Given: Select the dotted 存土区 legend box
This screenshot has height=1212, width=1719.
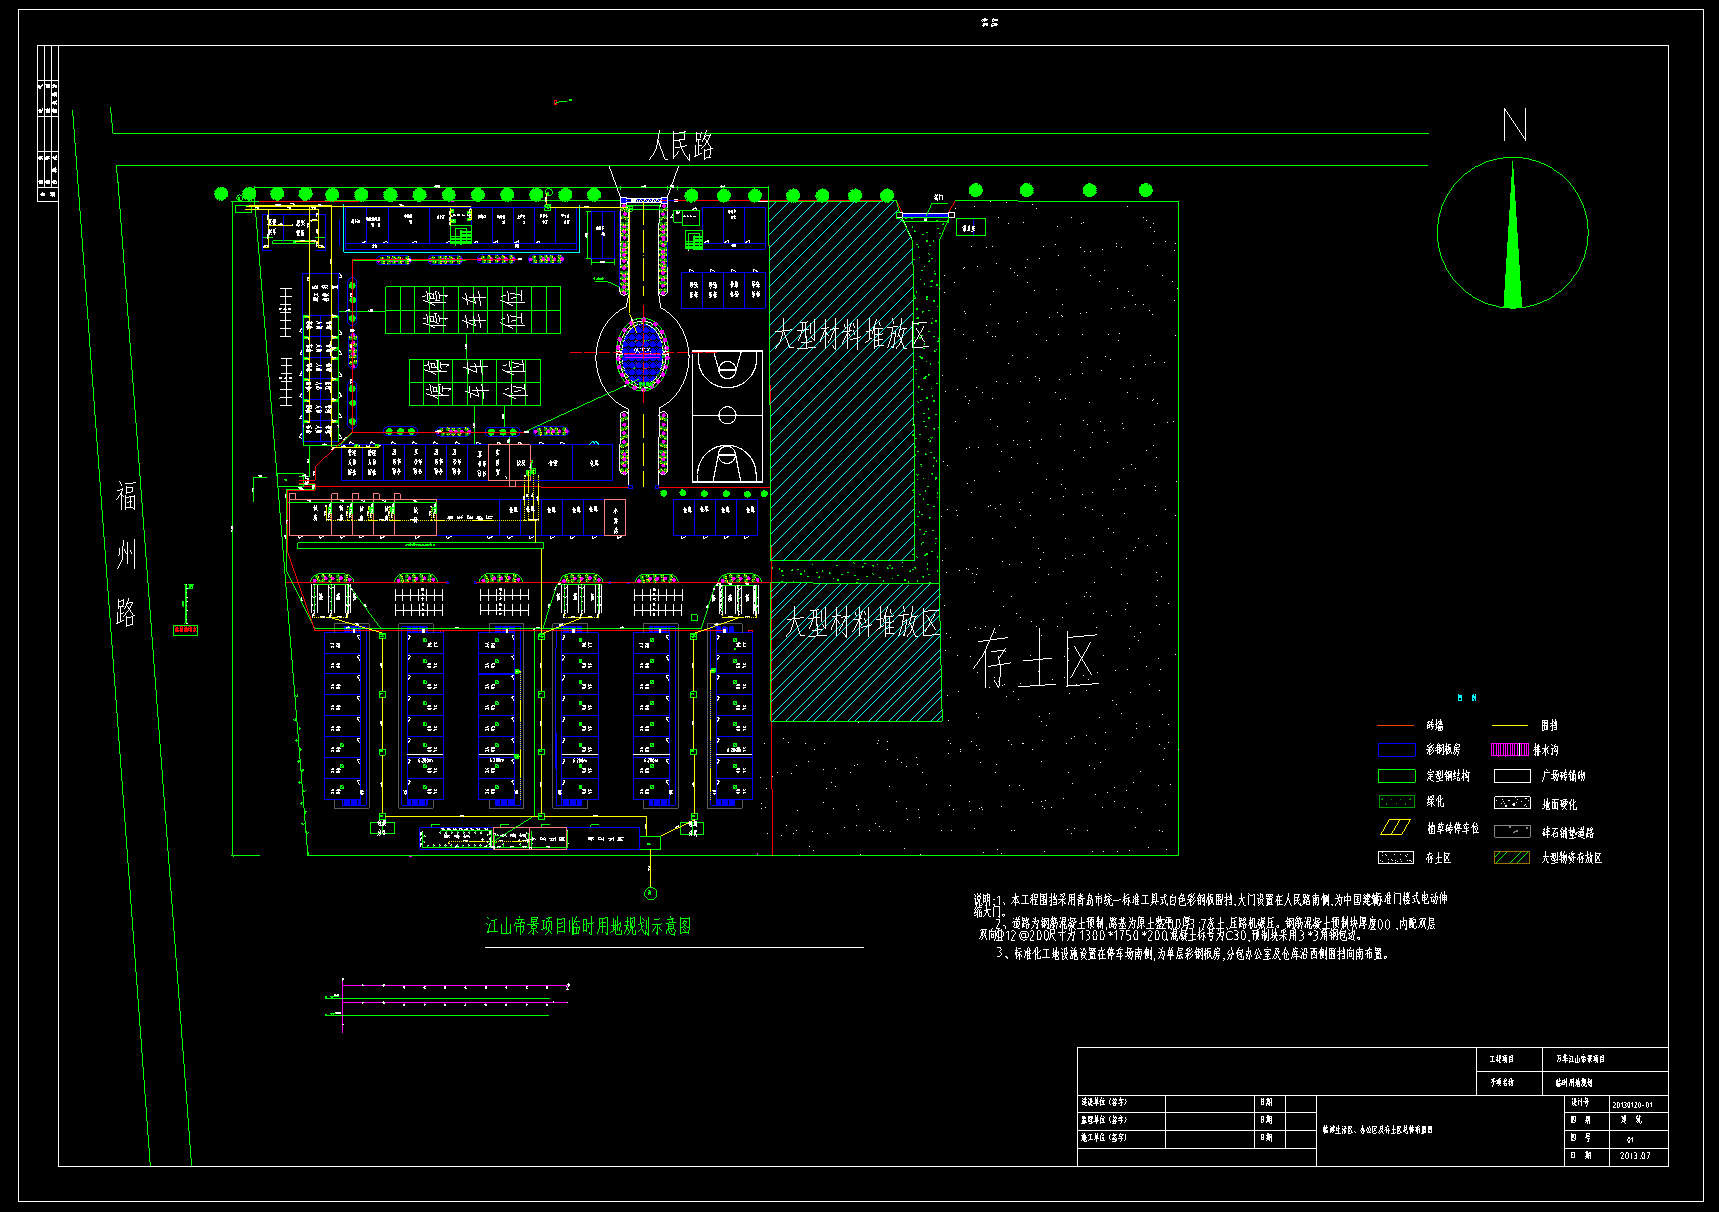Looking at the screenshot, I should (x=1396, y=857).
